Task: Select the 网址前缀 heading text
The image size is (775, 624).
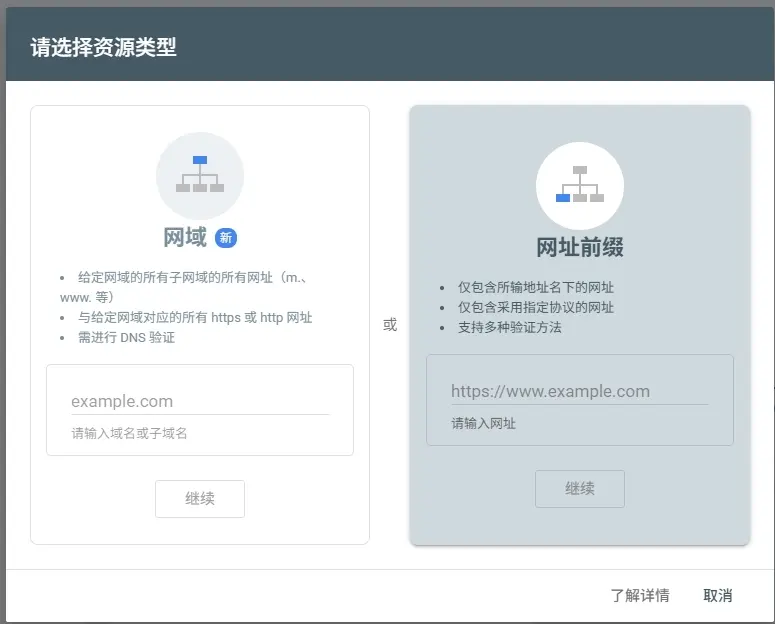Action: pyautogui.click(x=580, y=247)
